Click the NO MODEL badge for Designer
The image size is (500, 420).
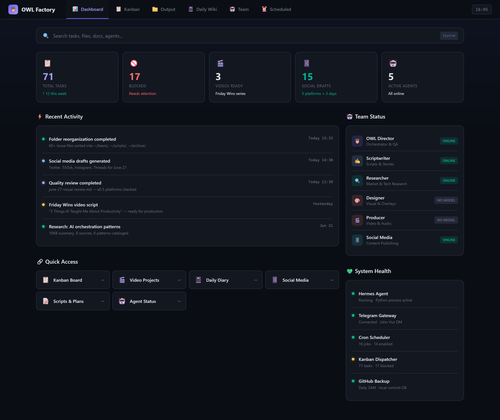[x=446, y=200]
